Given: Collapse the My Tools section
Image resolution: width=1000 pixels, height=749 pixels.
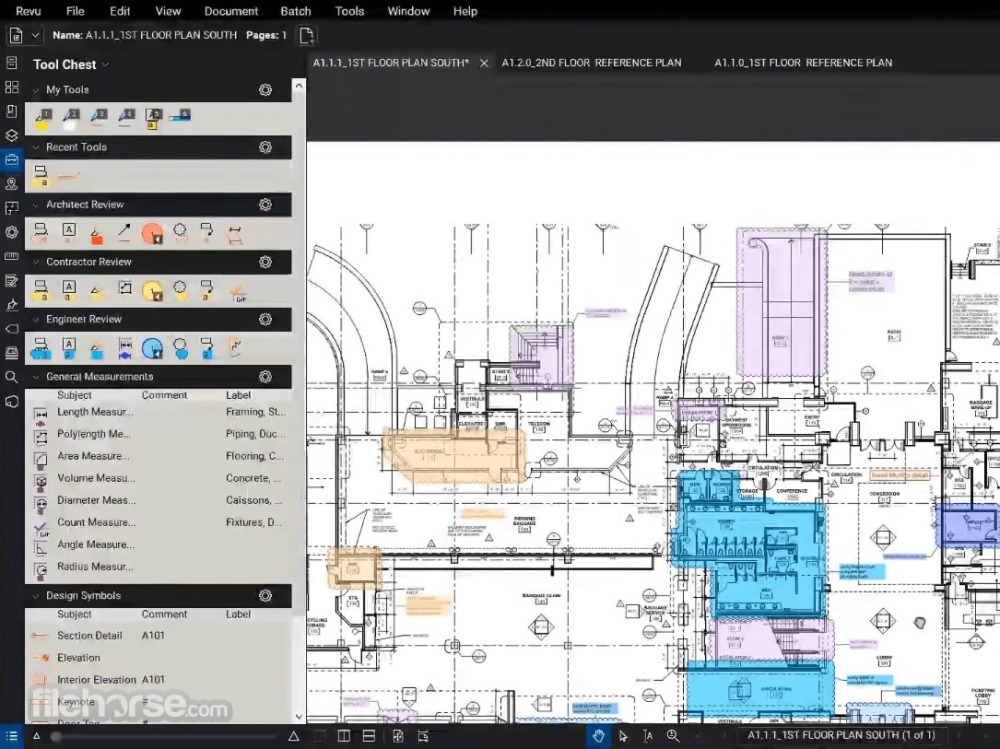Looking at the screenshot, I should click(x=36, y=90).
